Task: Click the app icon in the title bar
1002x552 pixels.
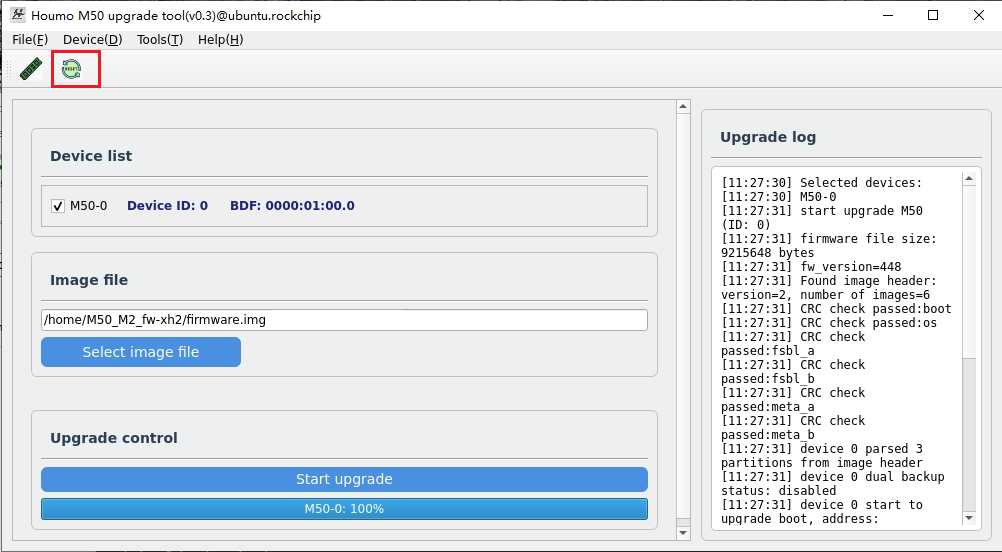Action: tap(18, 15)
